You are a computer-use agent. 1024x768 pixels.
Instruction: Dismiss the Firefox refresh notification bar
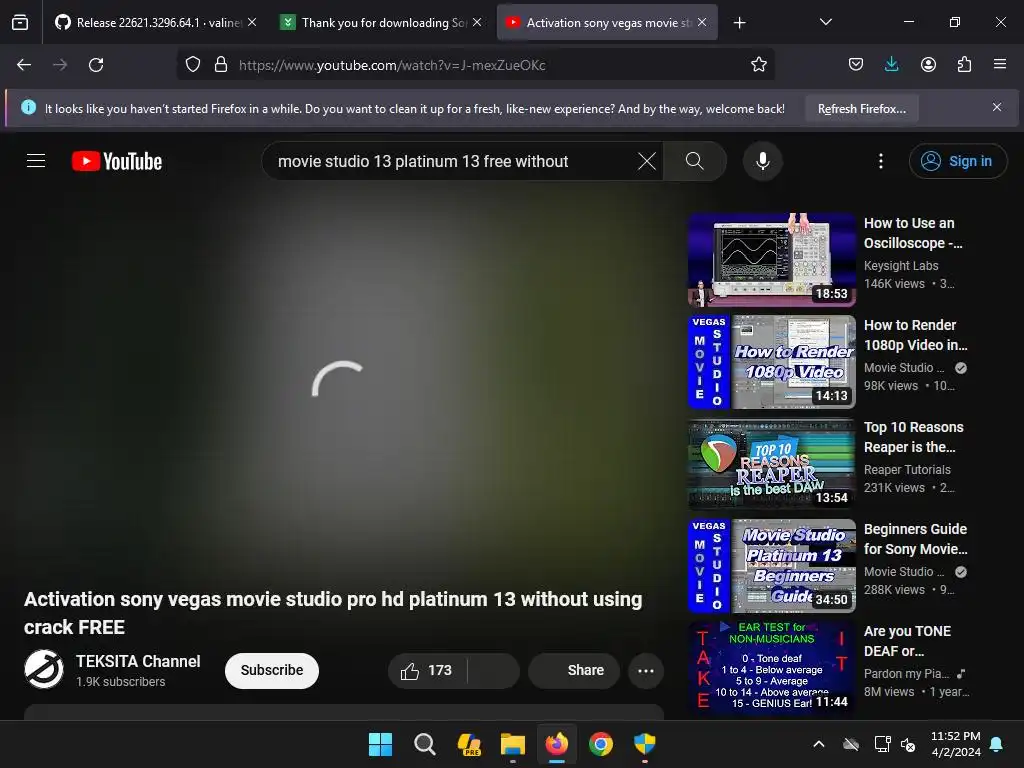(x=997, y=107)
